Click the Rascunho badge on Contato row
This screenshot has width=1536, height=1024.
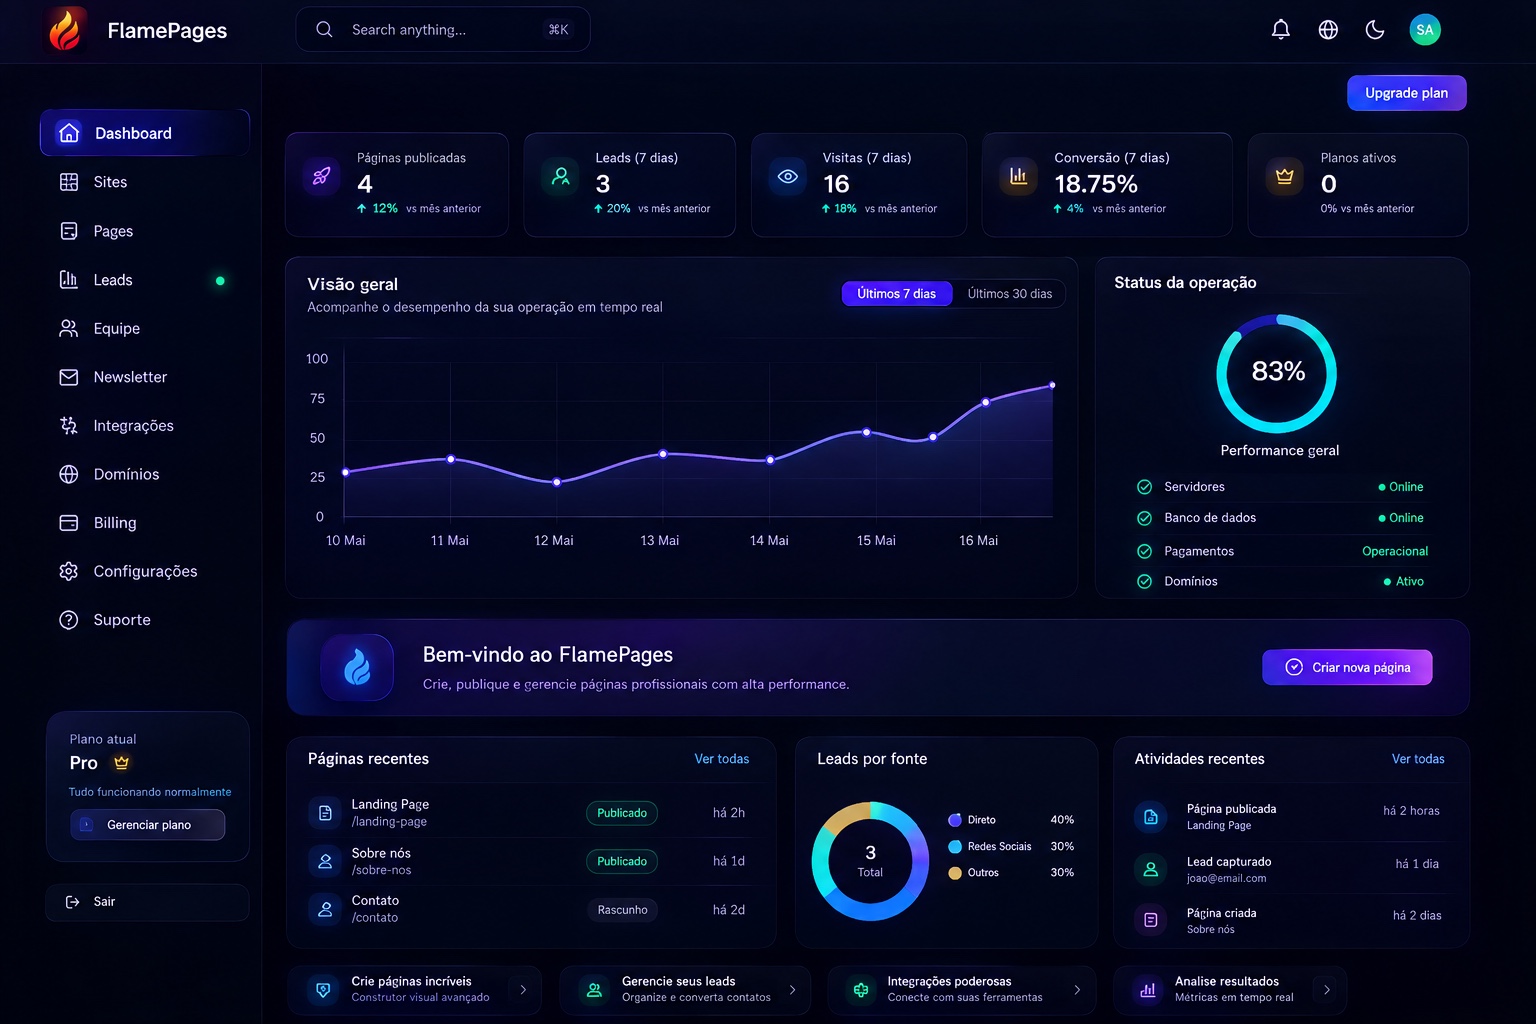click(622, 910)
